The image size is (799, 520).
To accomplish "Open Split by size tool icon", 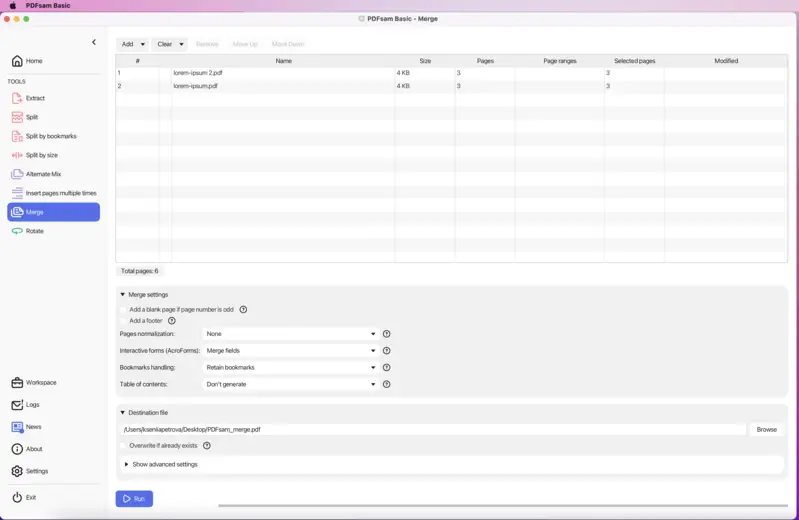I will coord(17,155).
